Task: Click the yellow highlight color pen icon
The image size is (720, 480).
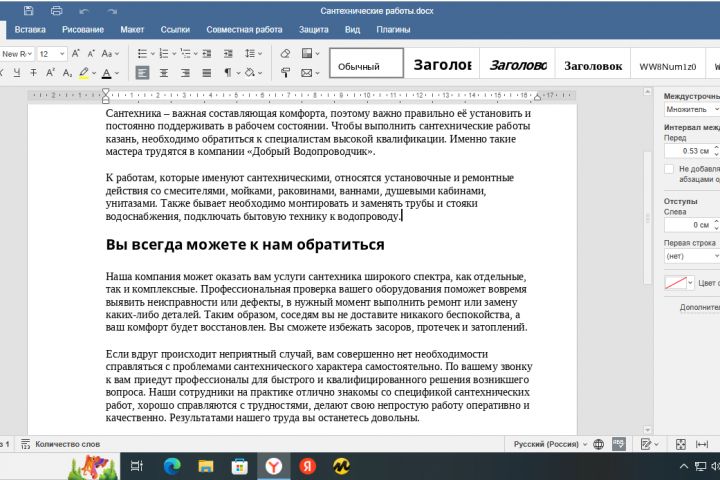Action: pyautogui.click(x=84, y=73)
